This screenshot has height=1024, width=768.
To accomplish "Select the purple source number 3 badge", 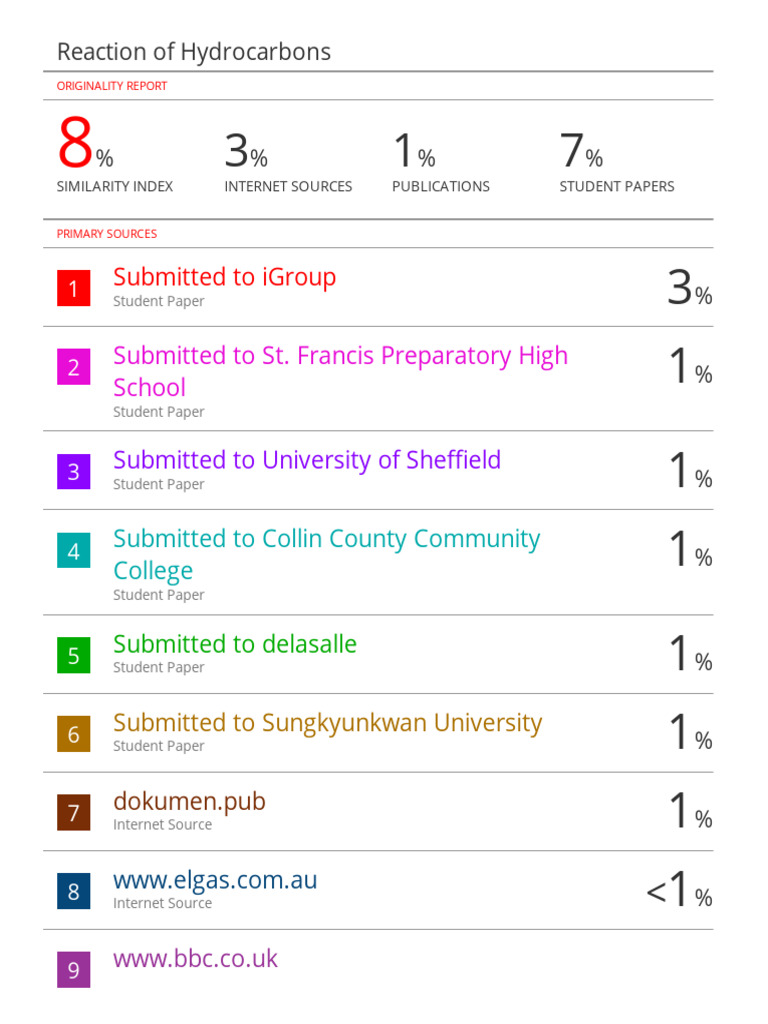I will tap(73, 471).
